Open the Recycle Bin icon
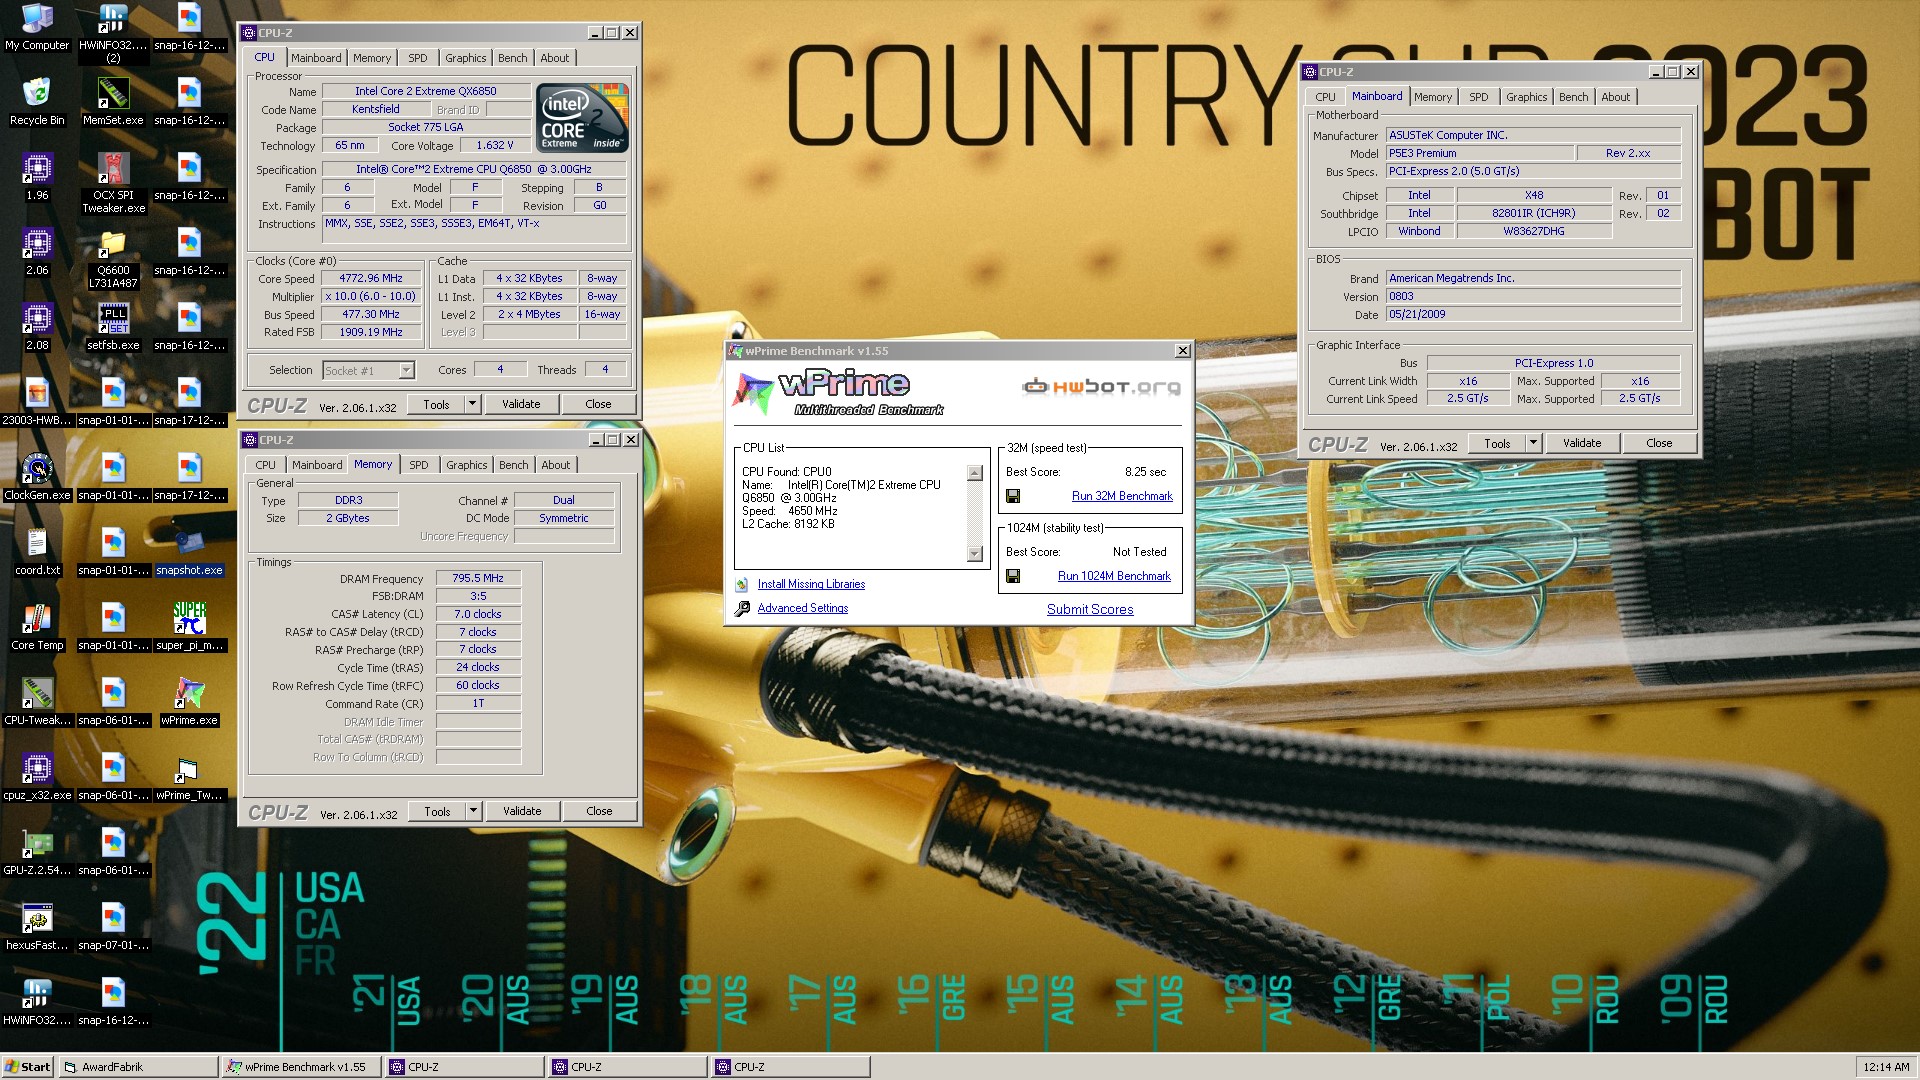Screen dimensions: 1920x1080 (37, 102)
